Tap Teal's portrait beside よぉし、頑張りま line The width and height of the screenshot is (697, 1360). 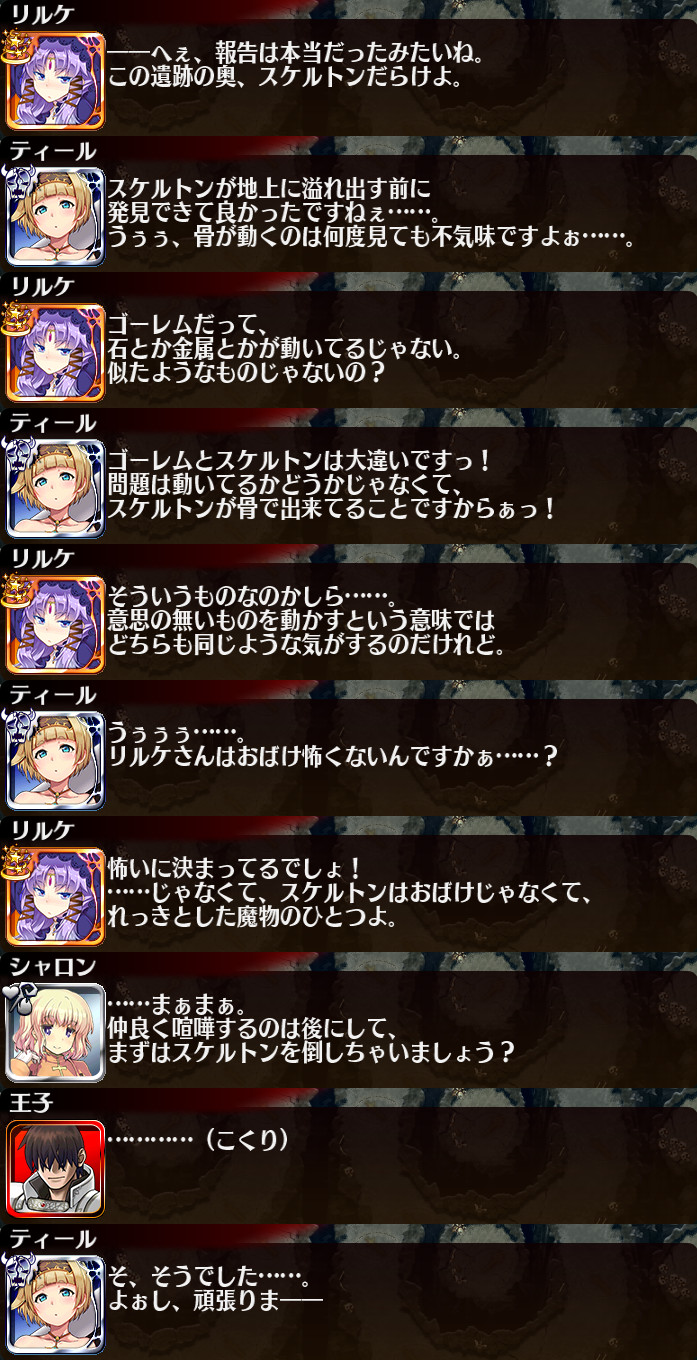[x=55, y=1304]
